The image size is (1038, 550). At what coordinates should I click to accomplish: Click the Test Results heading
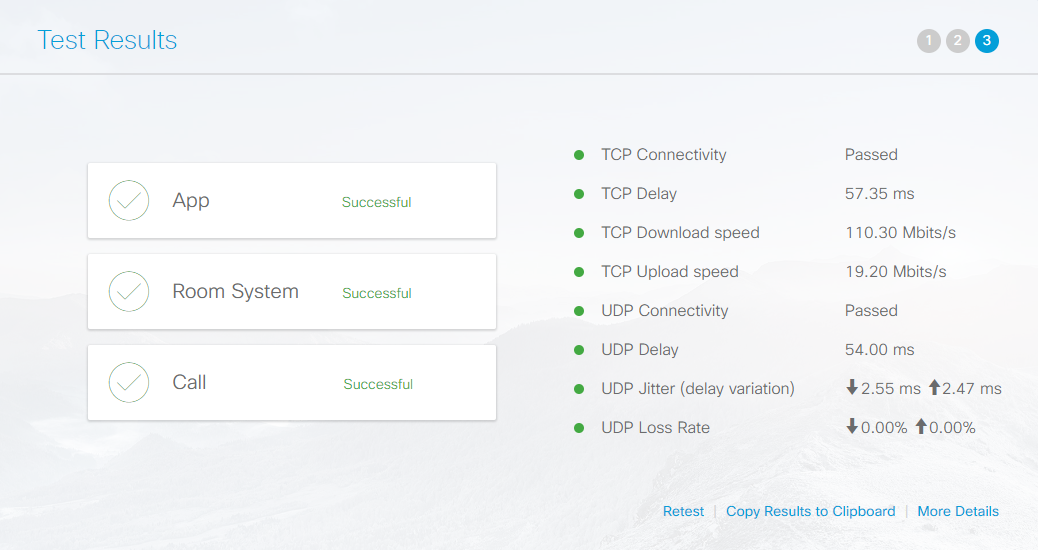(107, 41)
